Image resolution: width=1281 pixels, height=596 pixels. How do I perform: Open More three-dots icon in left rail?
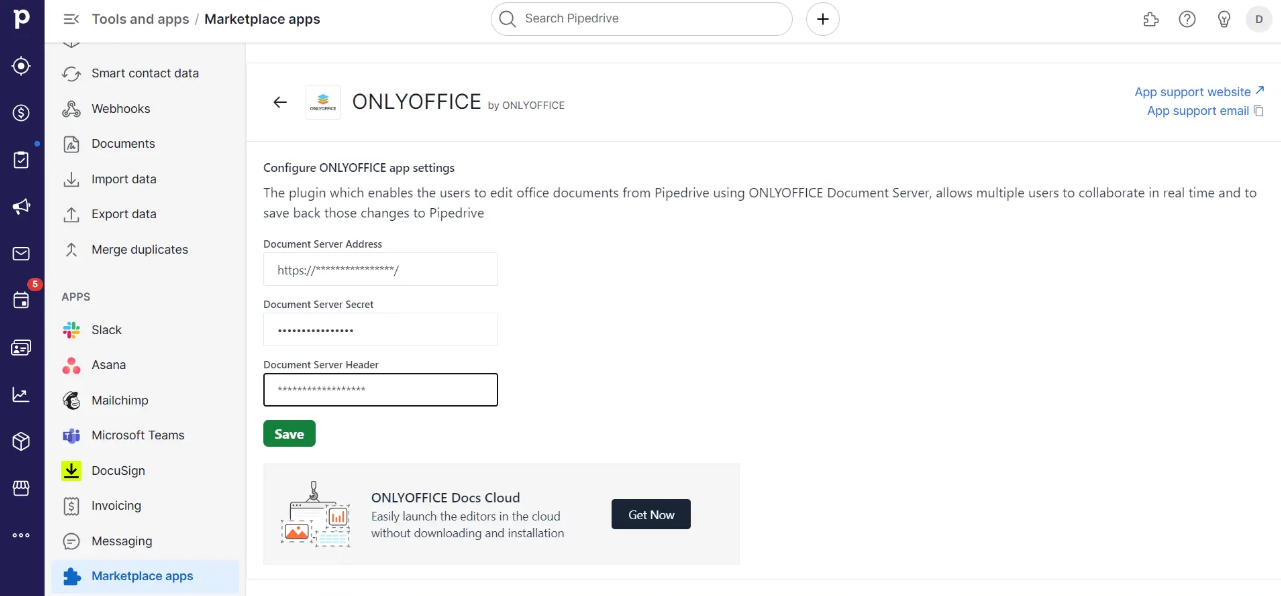point(21,535)
